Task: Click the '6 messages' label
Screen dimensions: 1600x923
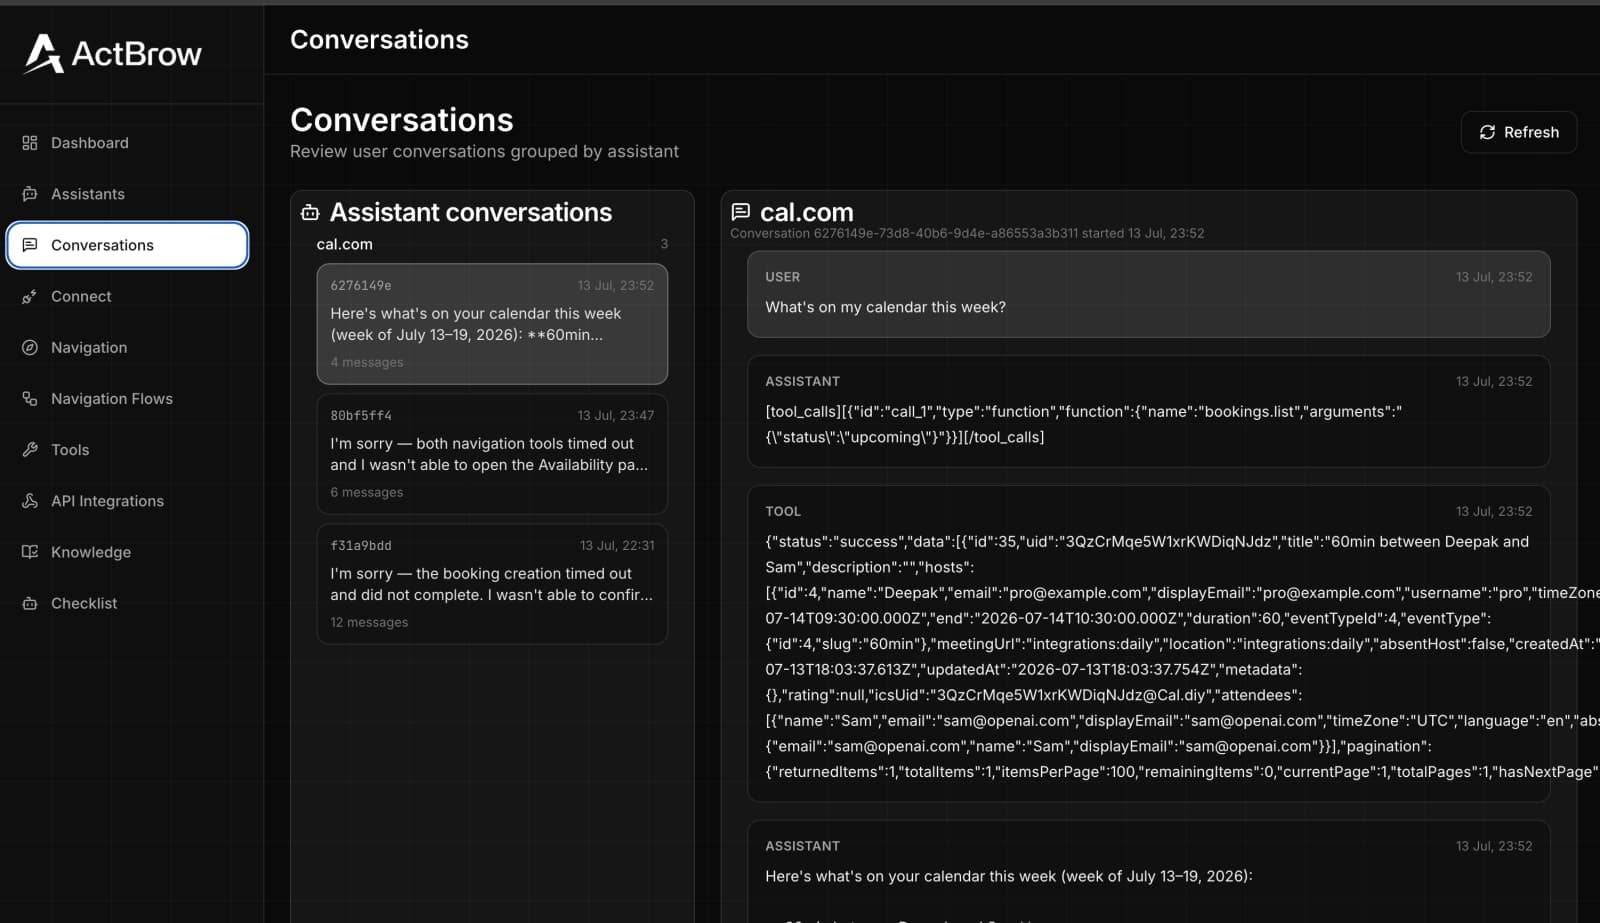Action: coord(367,492)
